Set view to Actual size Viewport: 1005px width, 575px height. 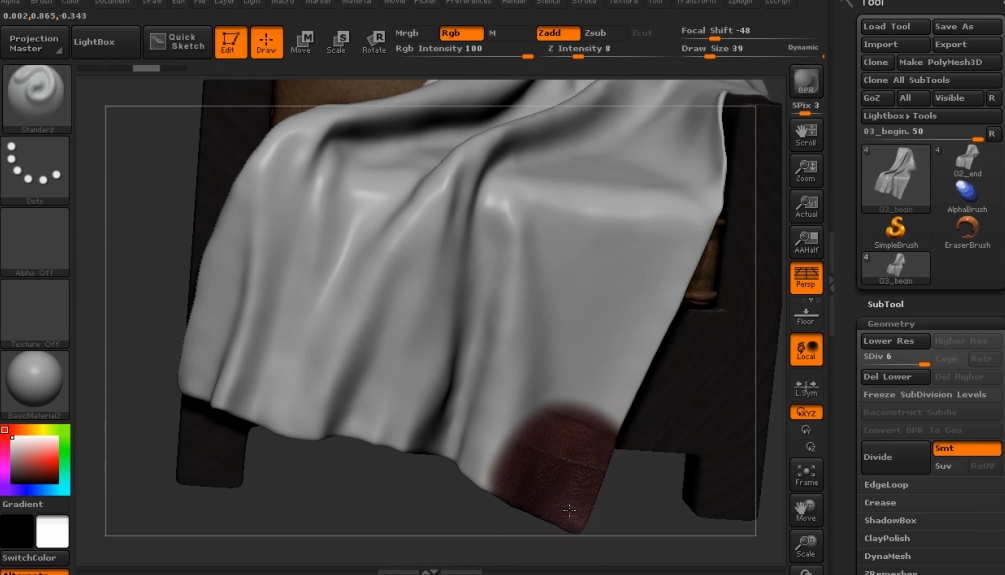tap(806, 206)
